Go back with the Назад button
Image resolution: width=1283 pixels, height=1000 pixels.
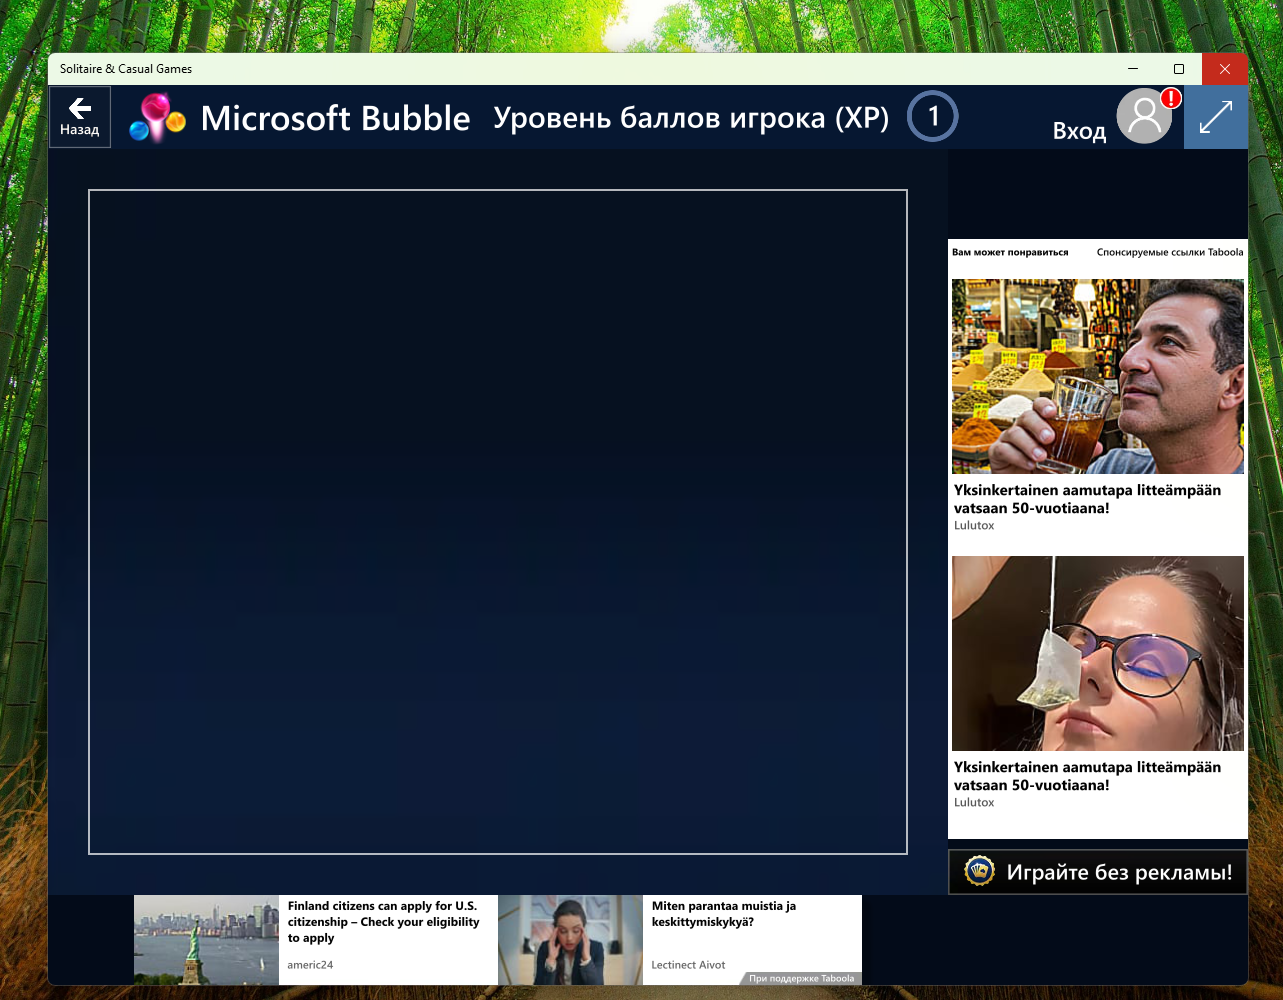[x=80, y=117]
